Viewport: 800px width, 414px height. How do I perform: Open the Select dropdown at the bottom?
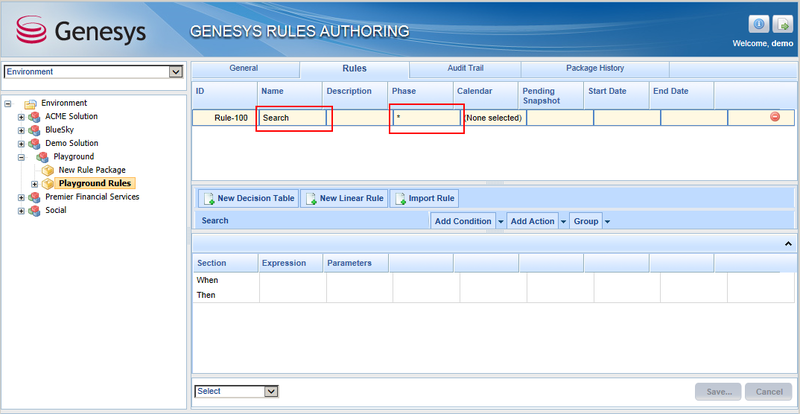tap(272, 392)
